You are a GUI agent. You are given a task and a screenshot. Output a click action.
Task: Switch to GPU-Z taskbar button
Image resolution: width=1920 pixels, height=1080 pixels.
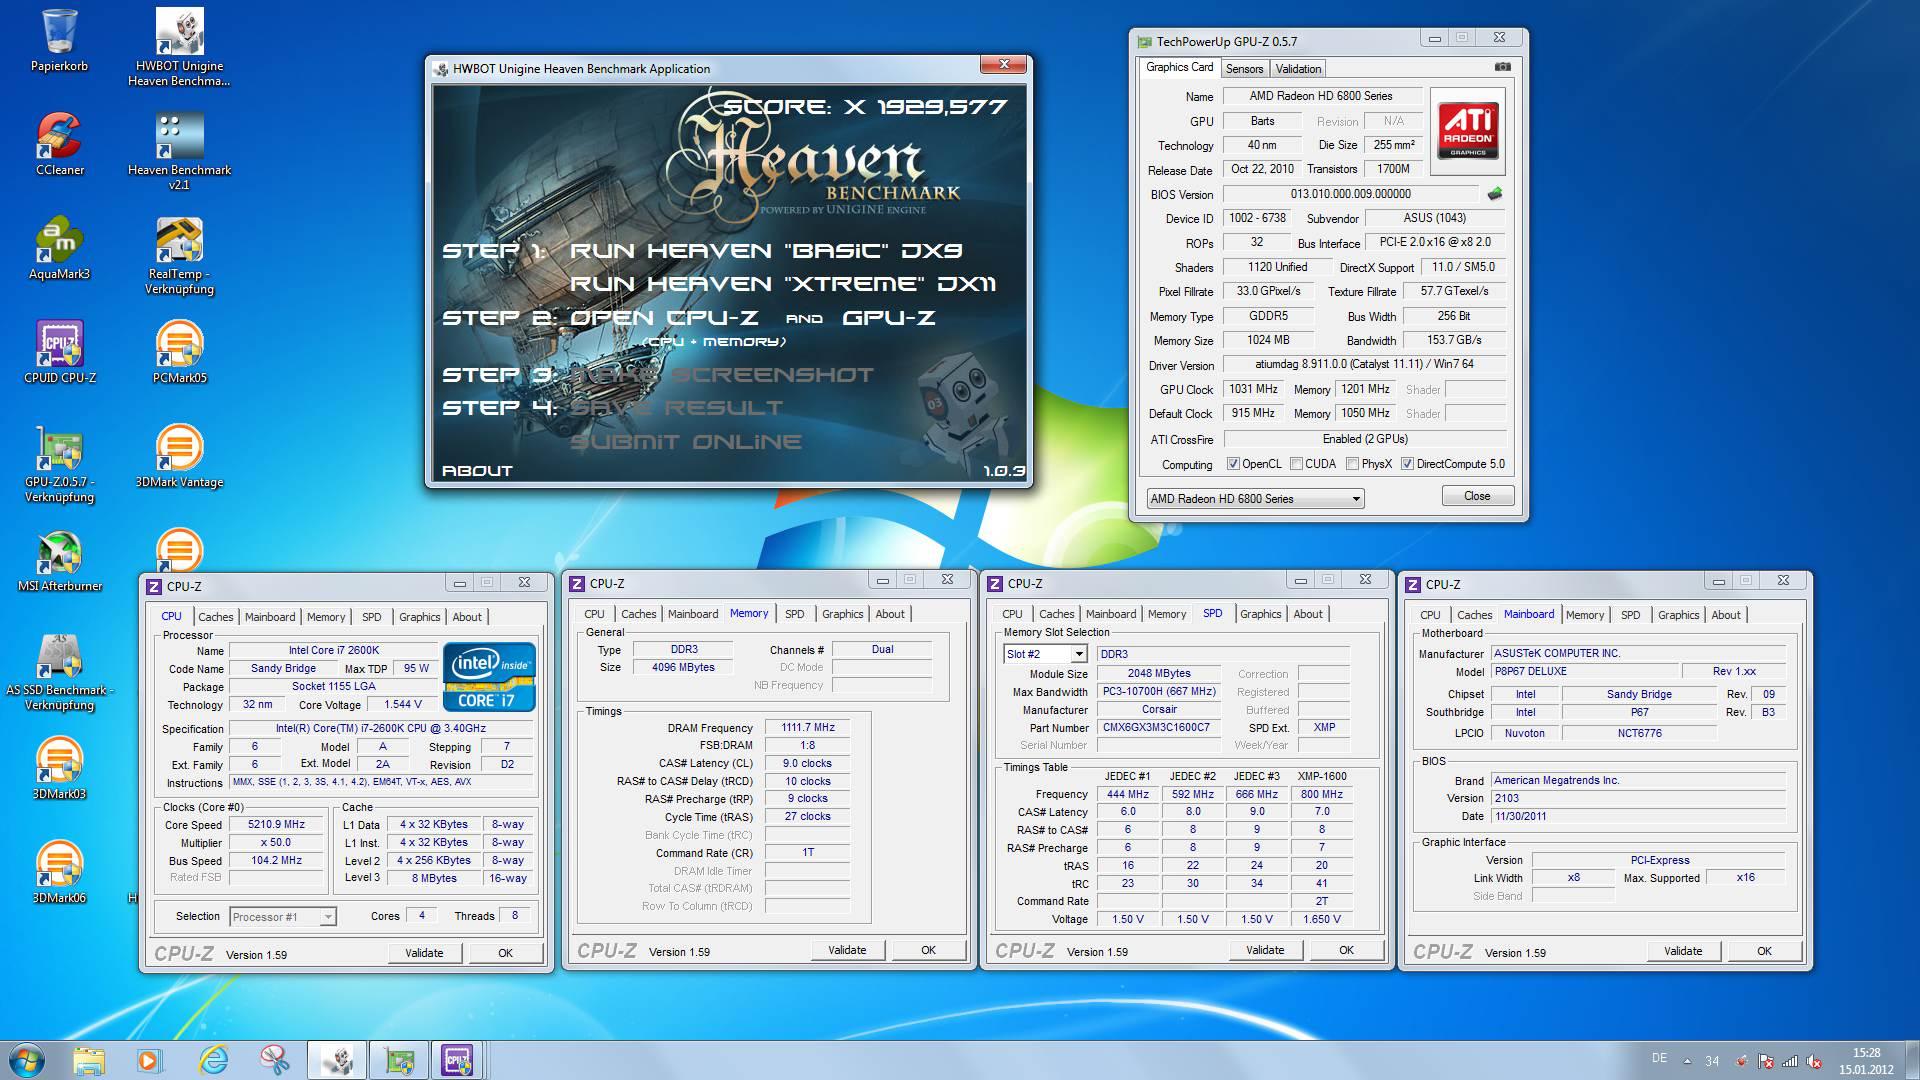click(399, 1060)
